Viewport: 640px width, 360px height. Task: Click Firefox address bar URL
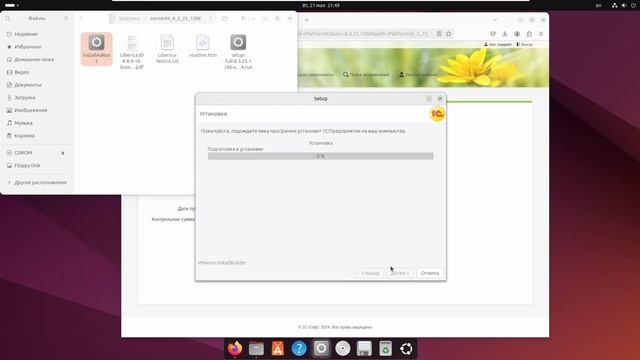[364, 34]
